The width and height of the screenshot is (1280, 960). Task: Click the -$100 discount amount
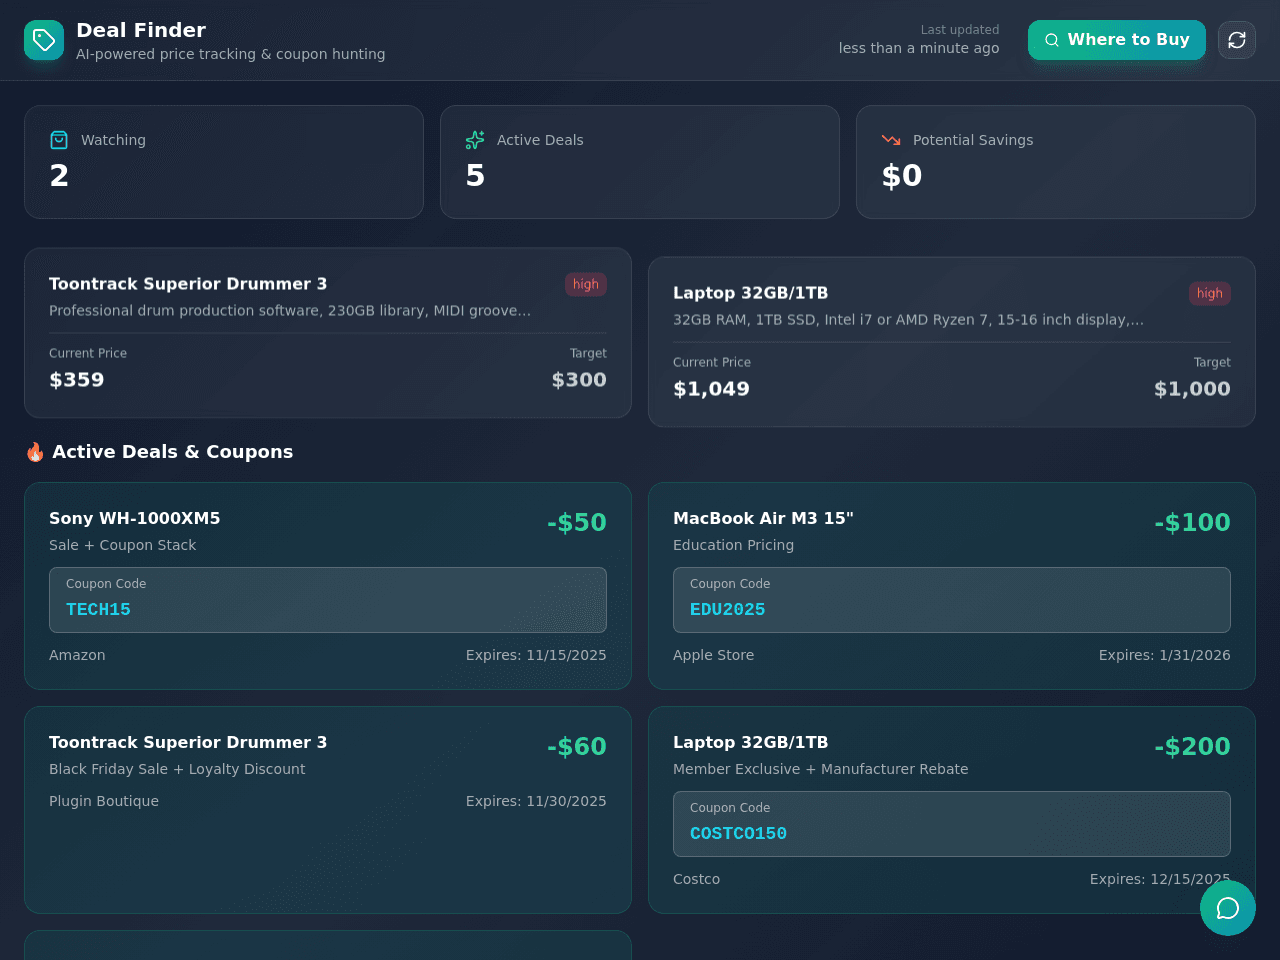(1192, 522)
